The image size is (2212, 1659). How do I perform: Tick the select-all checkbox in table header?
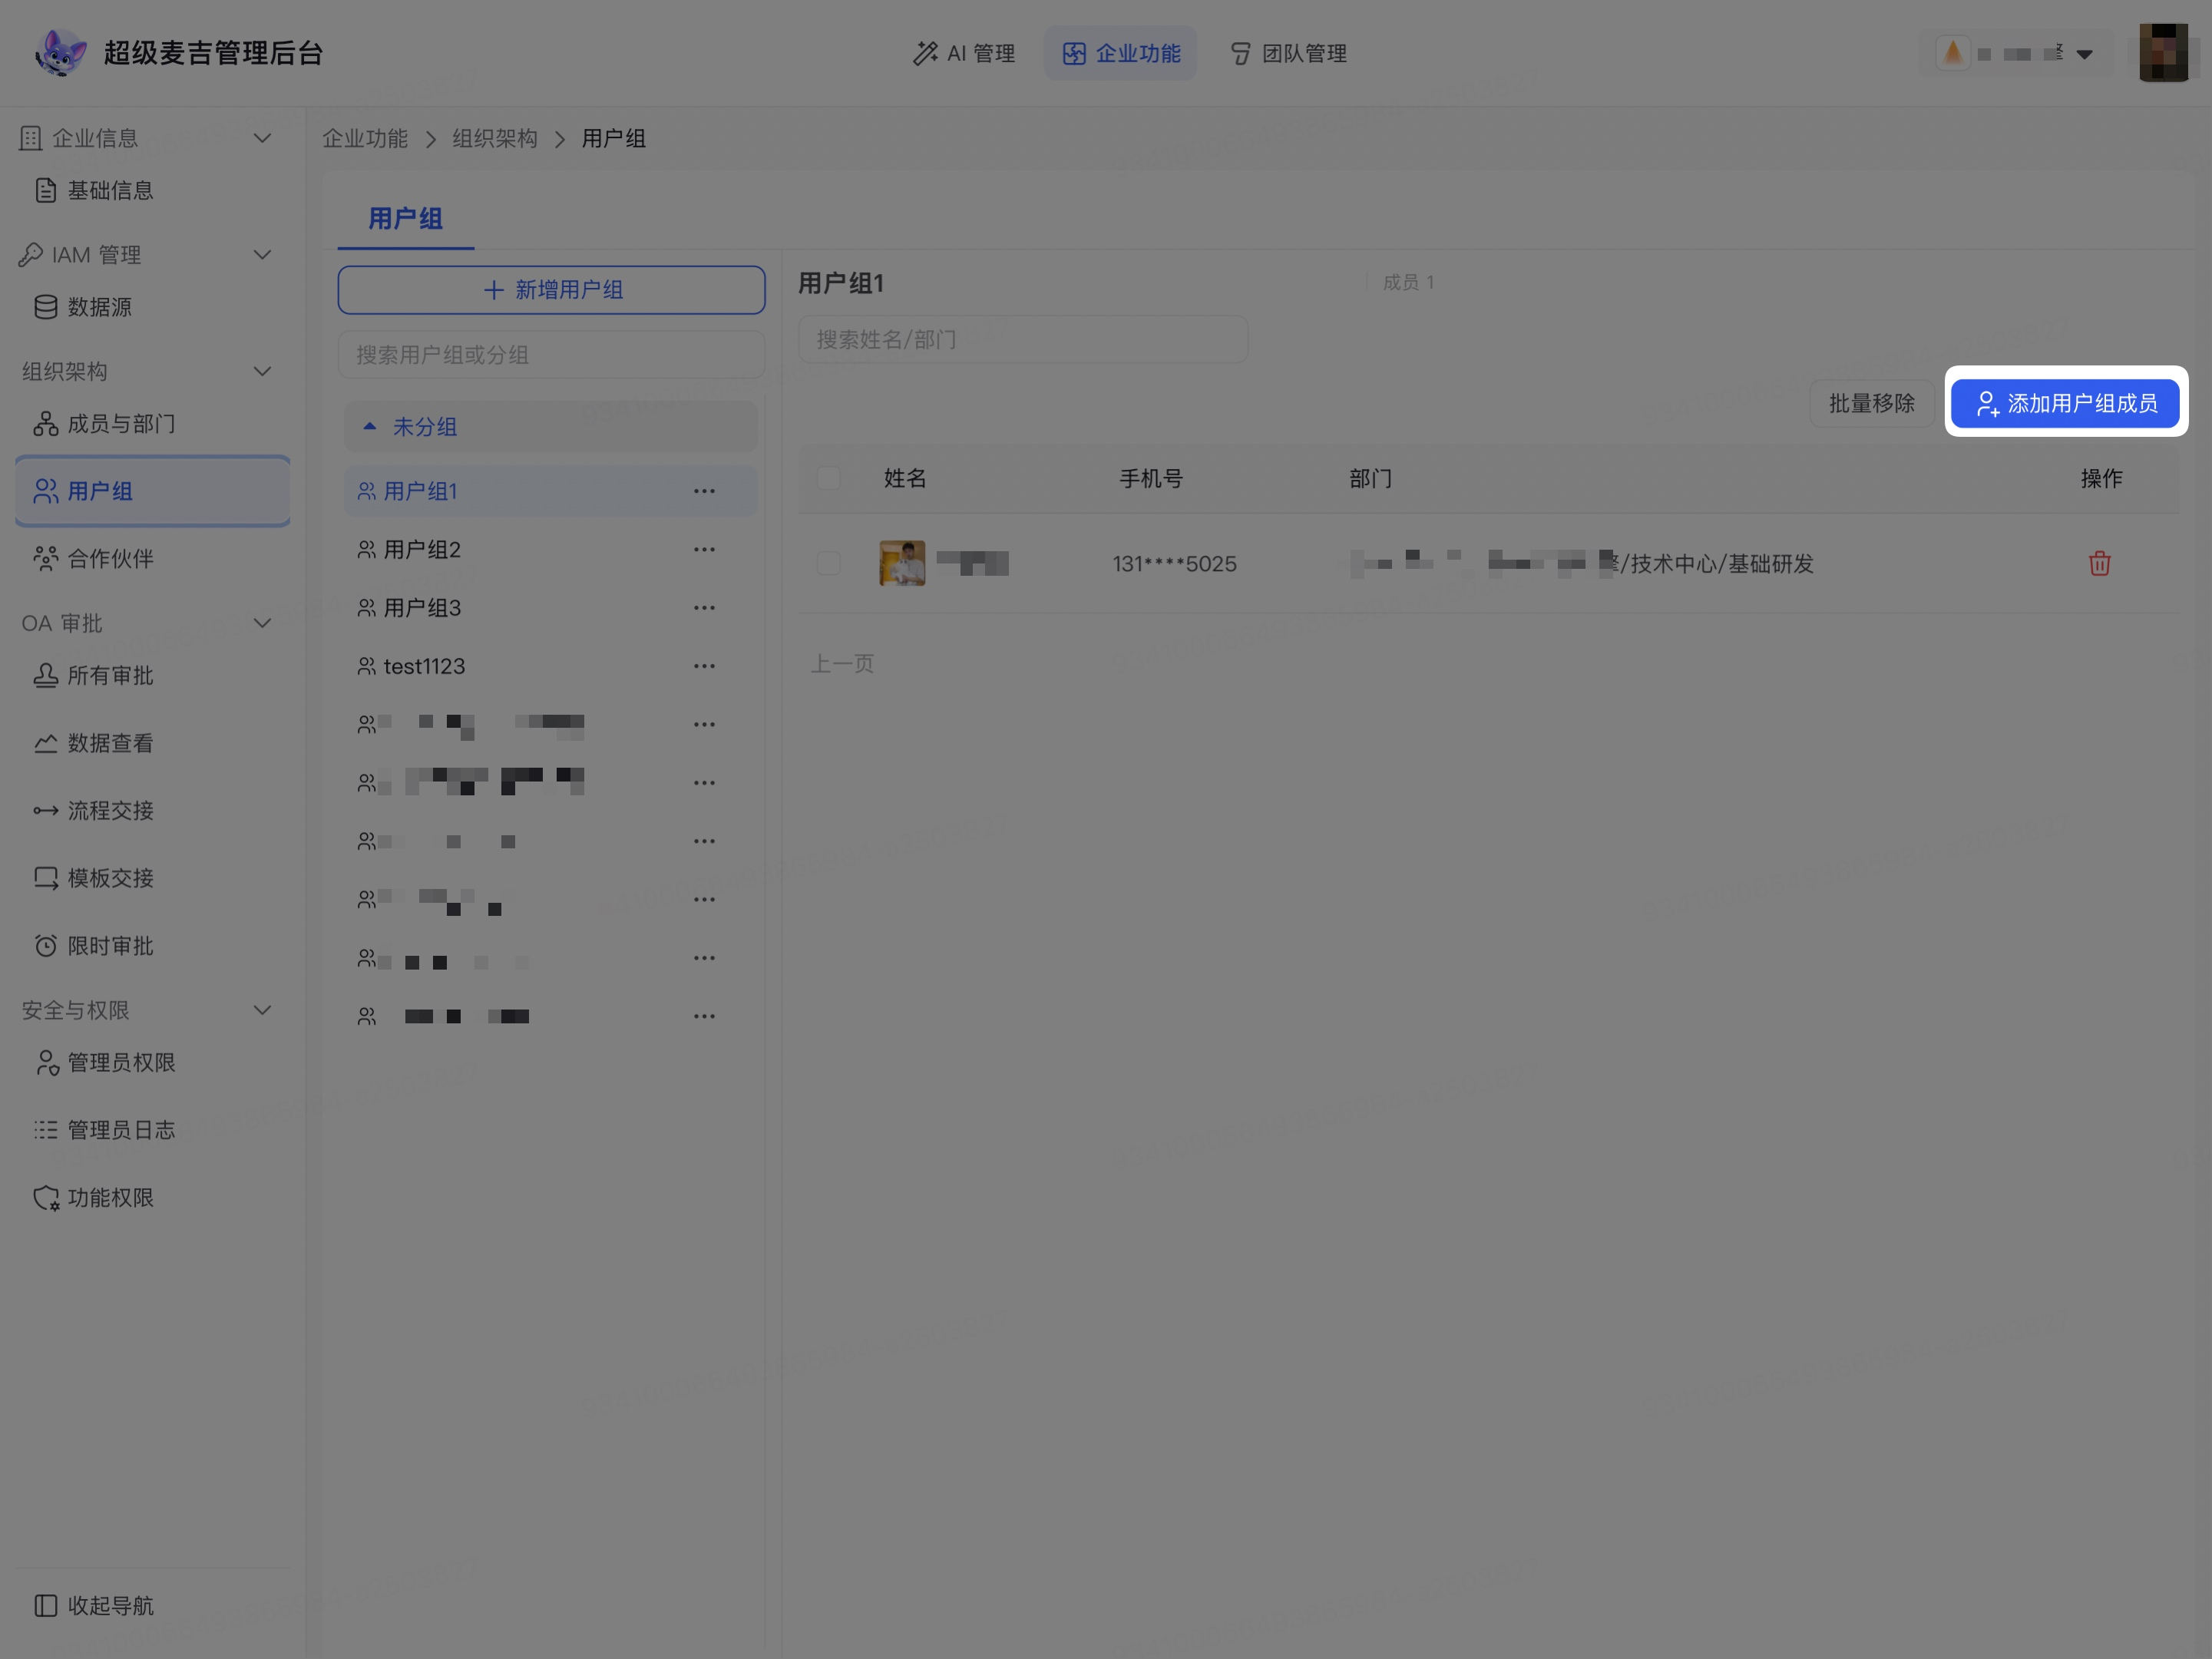coord(828,478)
